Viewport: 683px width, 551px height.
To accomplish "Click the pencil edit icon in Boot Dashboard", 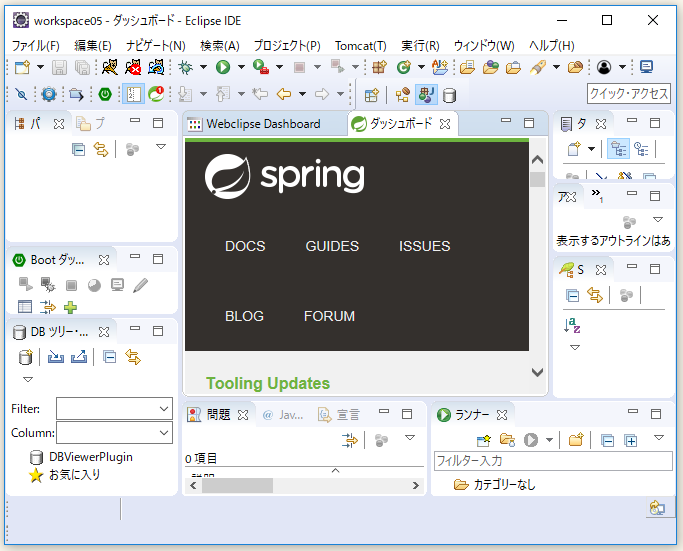I will 140,285.
